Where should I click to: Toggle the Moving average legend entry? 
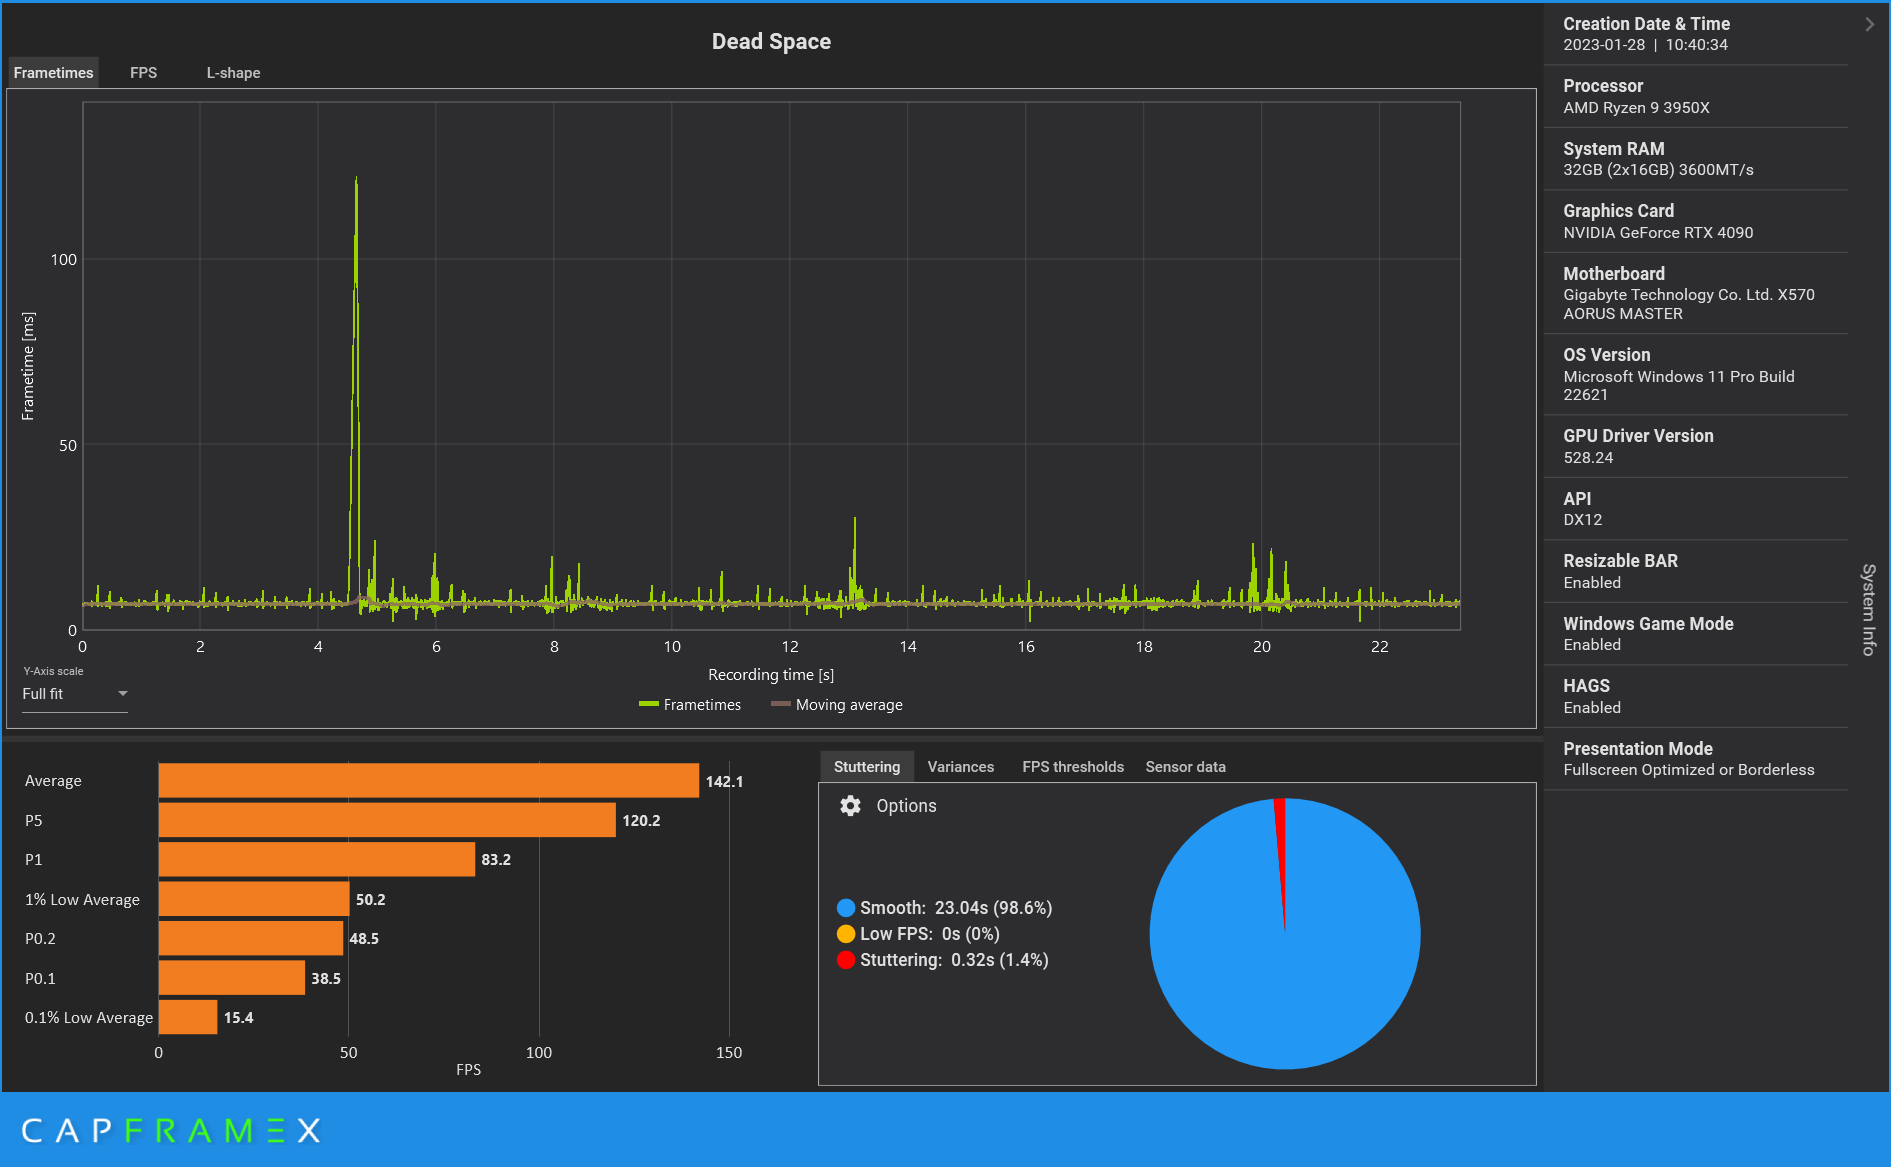[837, 705]
